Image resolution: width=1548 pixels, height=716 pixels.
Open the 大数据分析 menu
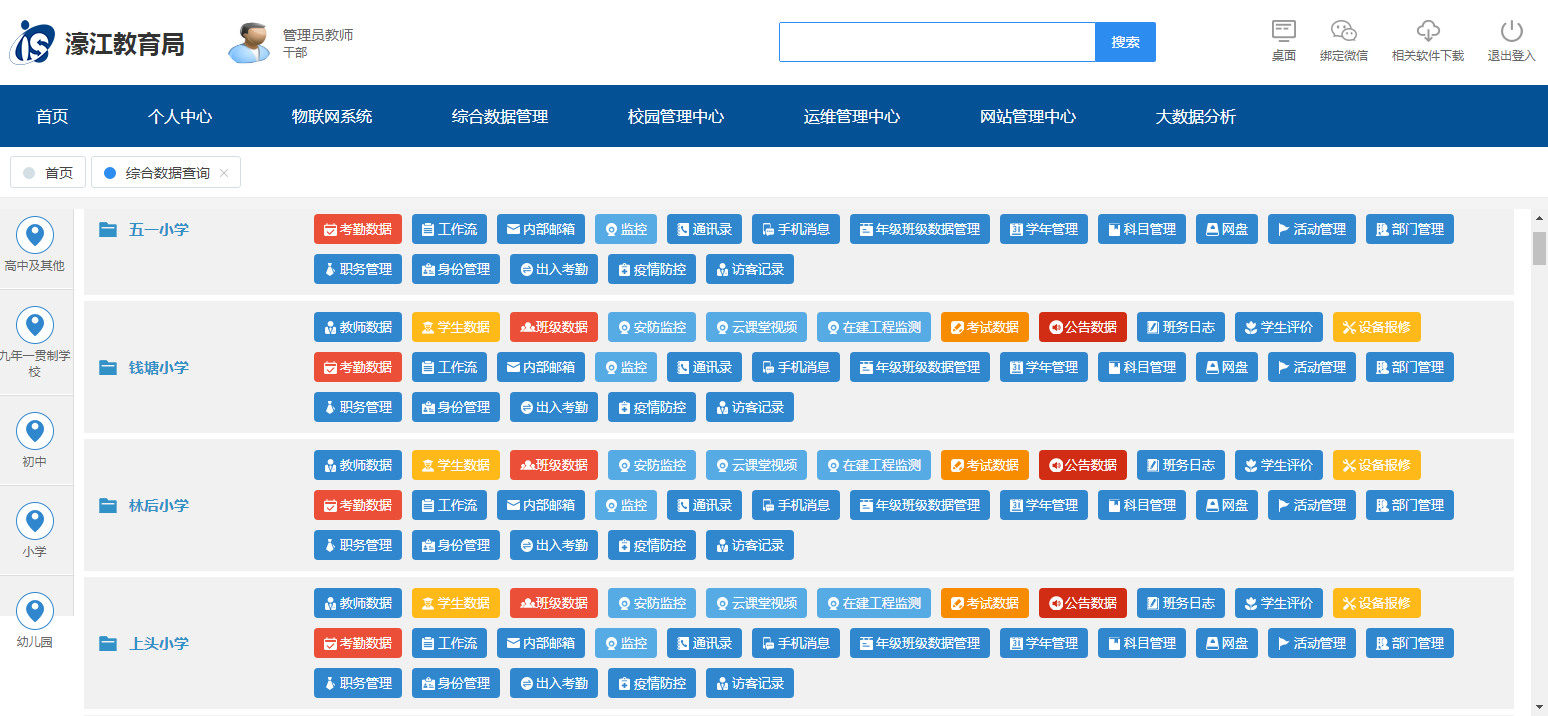click(x=1196, y=116)
